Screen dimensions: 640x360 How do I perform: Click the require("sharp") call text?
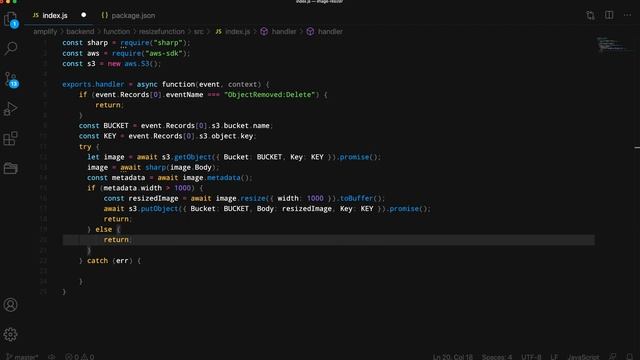[x=153, y=43]
